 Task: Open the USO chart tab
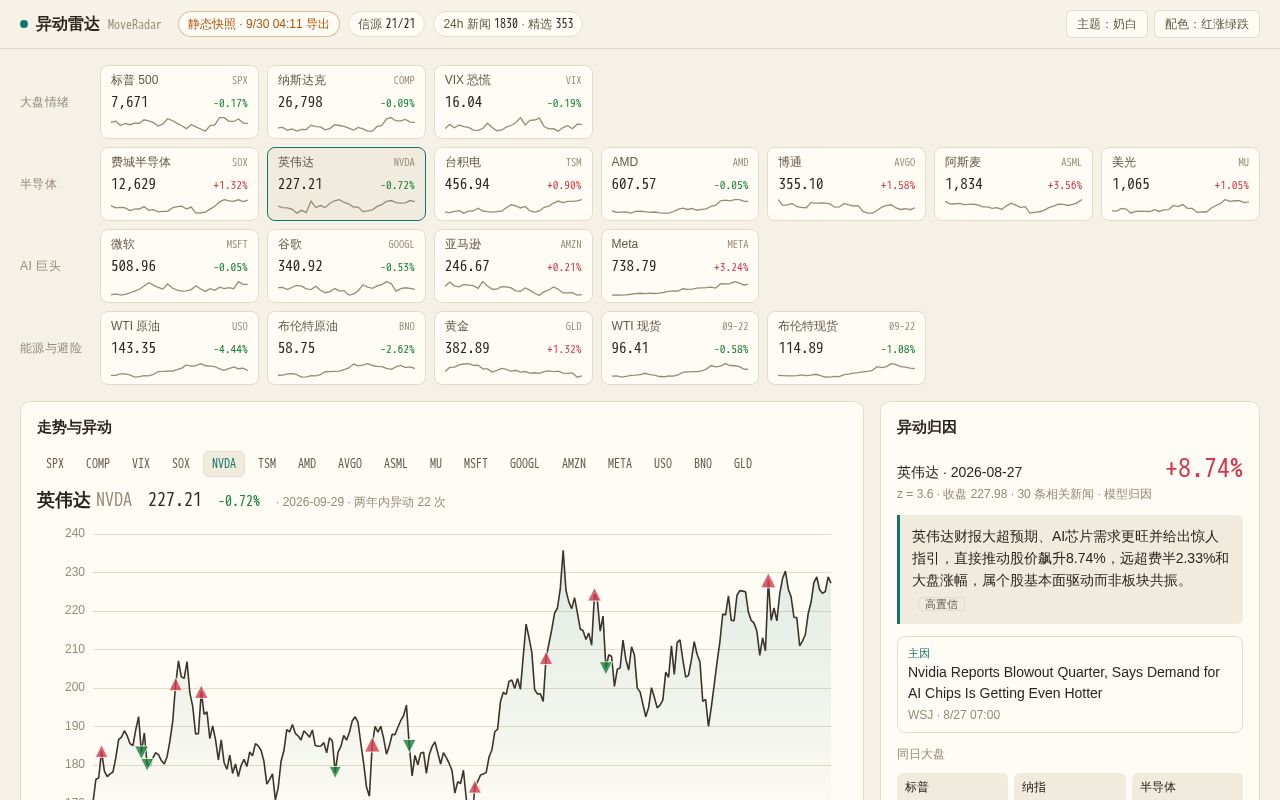[663, 464]
